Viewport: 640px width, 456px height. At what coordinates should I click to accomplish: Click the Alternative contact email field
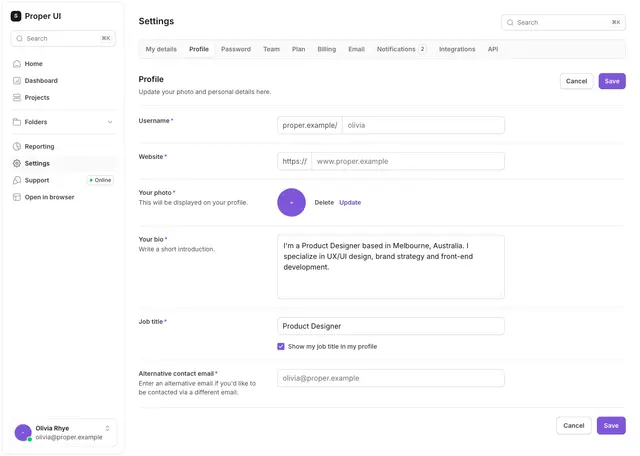coord(391,378)
